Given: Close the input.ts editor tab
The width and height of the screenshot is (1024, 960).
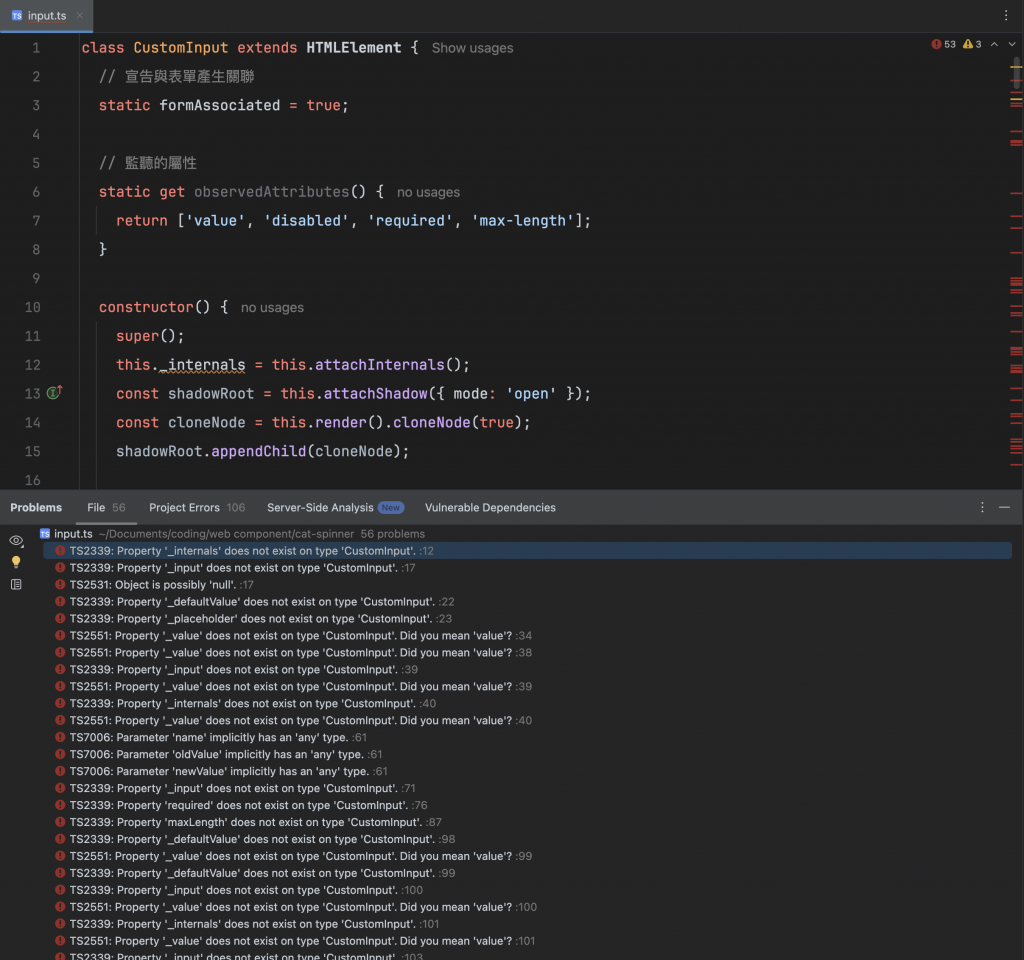Looking at the screenshot, I should pos(80,15).
